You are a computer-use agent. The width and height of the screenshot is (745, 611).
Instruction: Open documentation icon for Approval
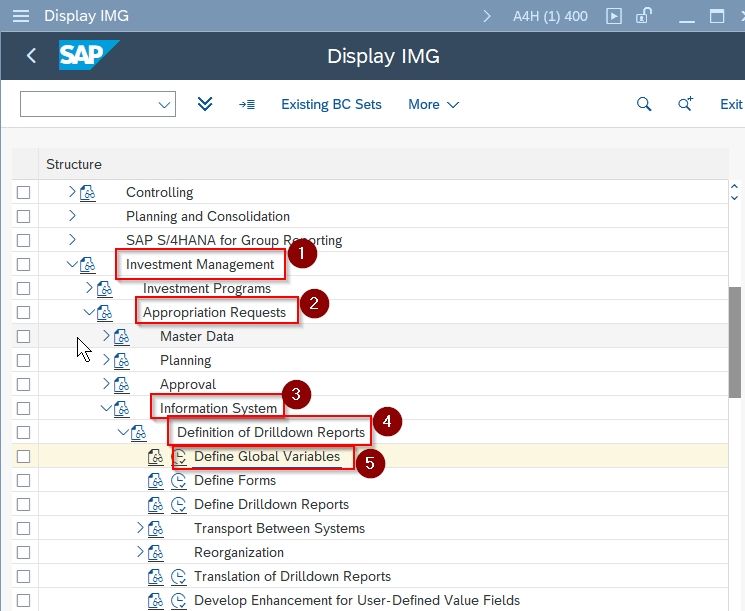pyautogui.click(x=122, y=385)
